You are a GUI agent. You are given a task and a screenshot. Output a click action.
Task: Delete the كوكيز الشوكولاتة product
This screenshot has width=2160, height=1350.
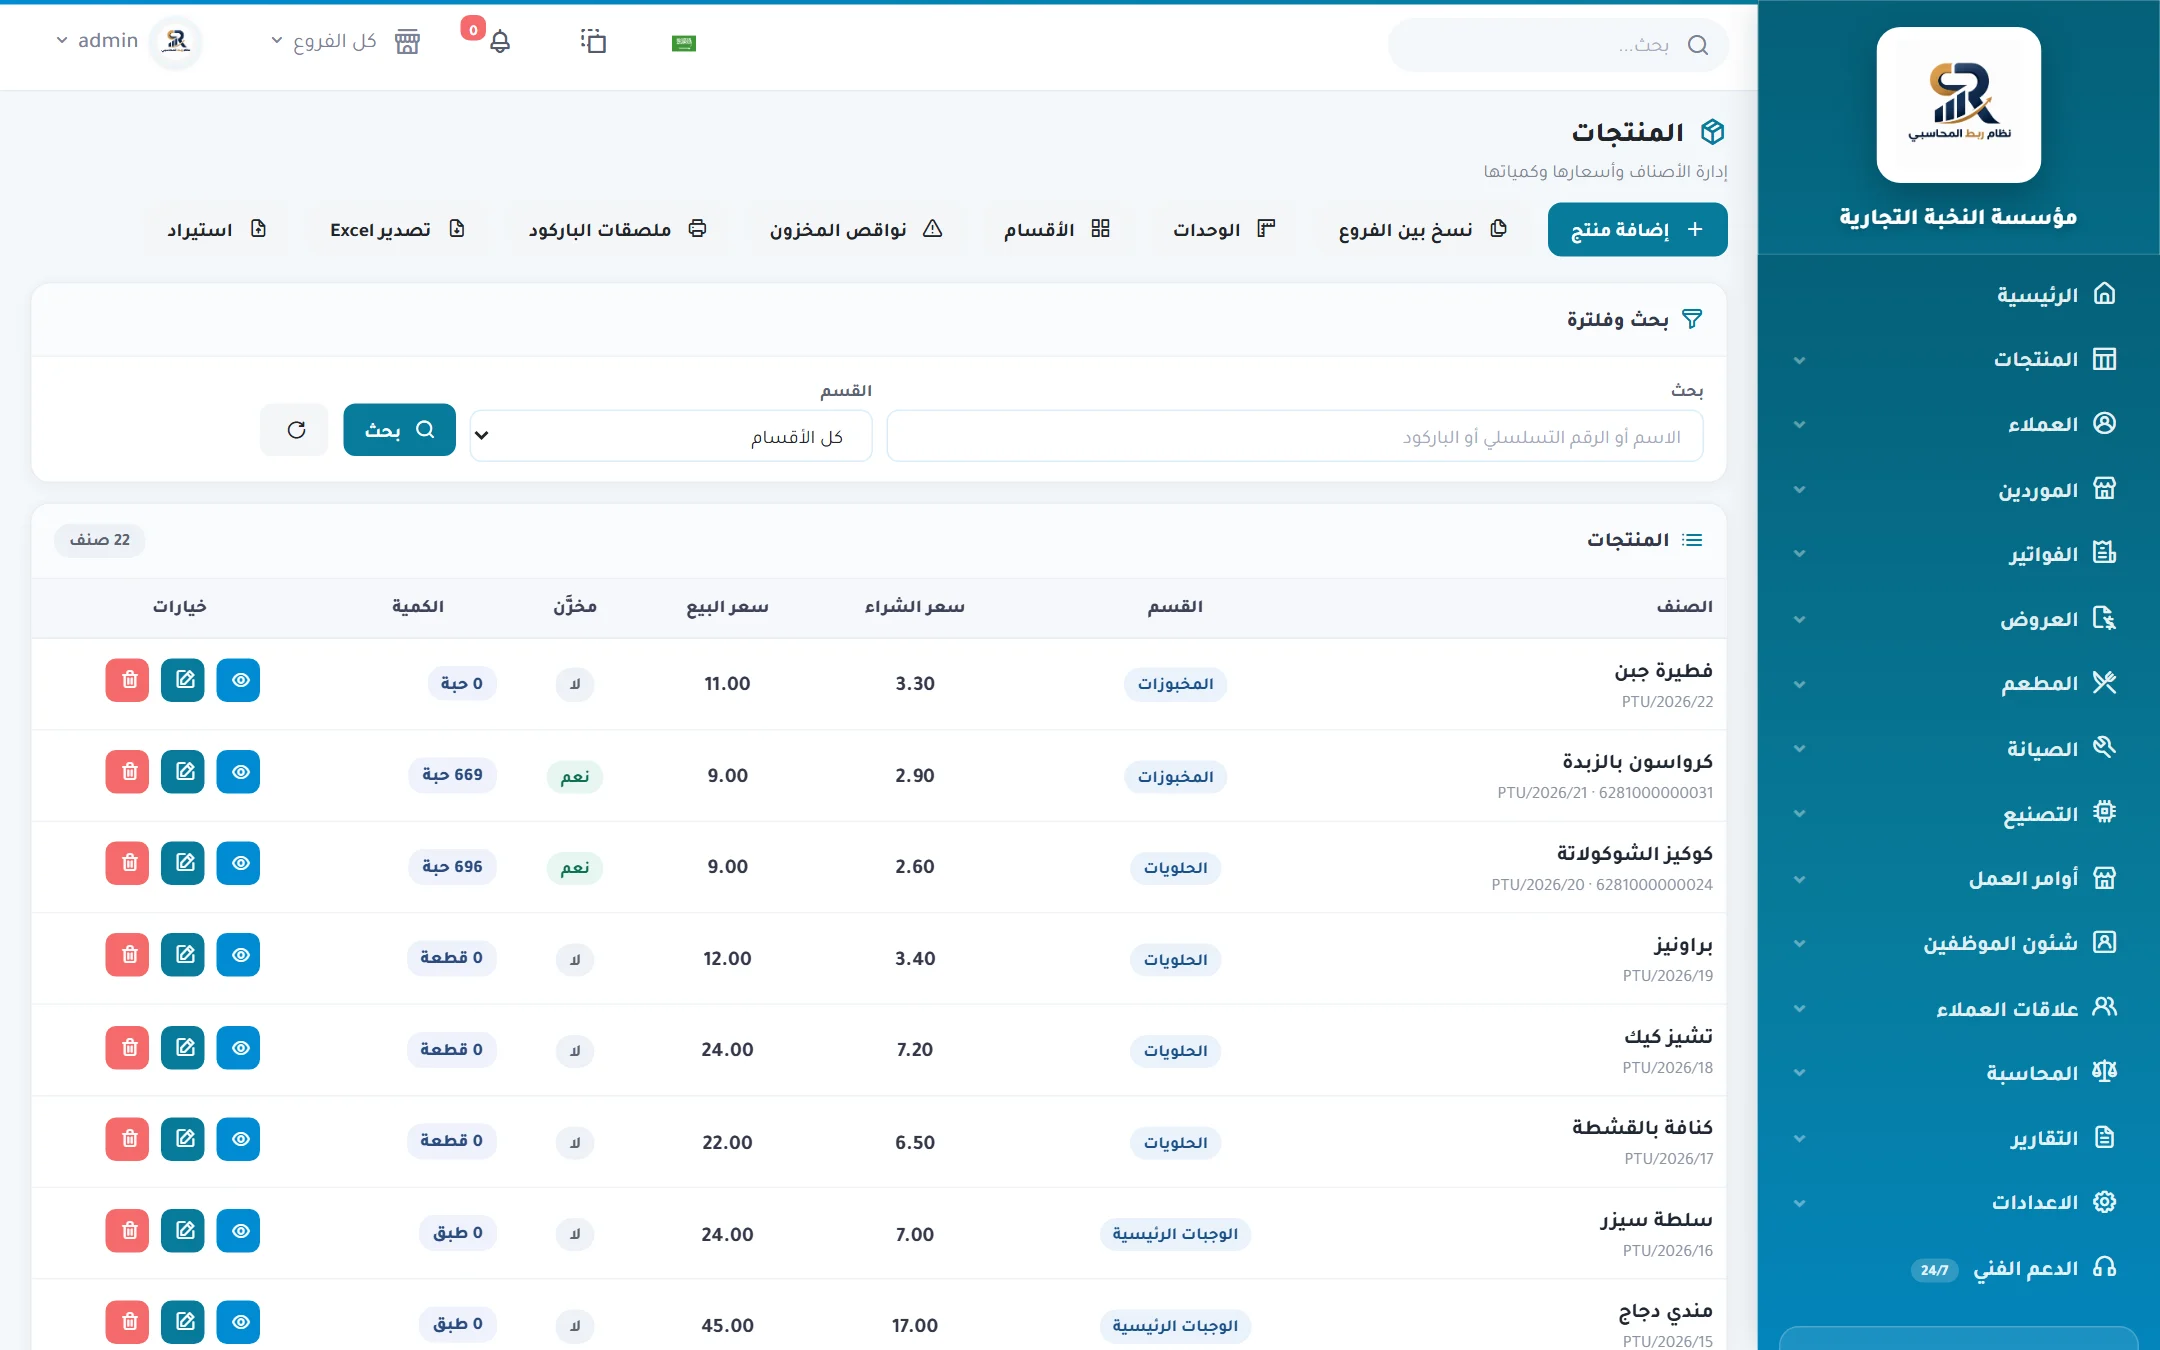127,863
